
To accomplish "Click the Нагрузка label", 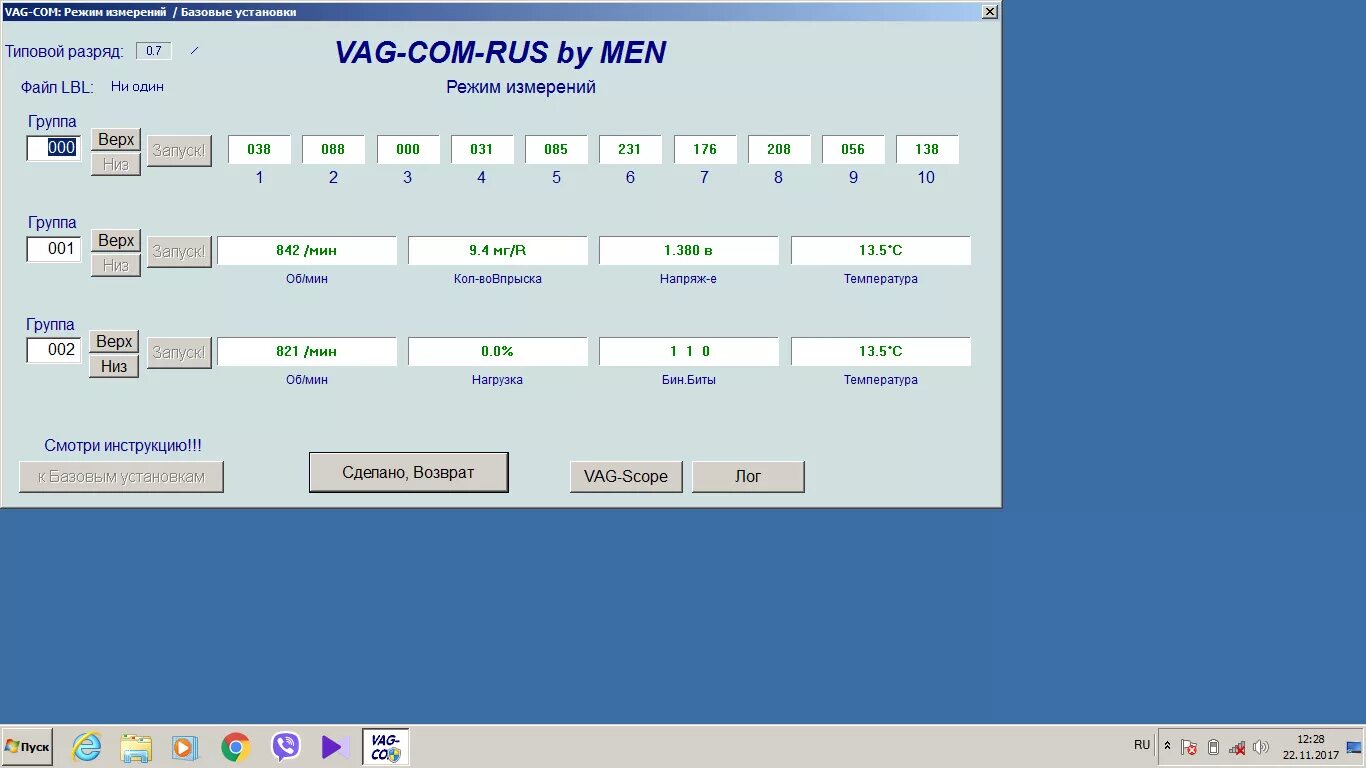I will tap(498, 380).
